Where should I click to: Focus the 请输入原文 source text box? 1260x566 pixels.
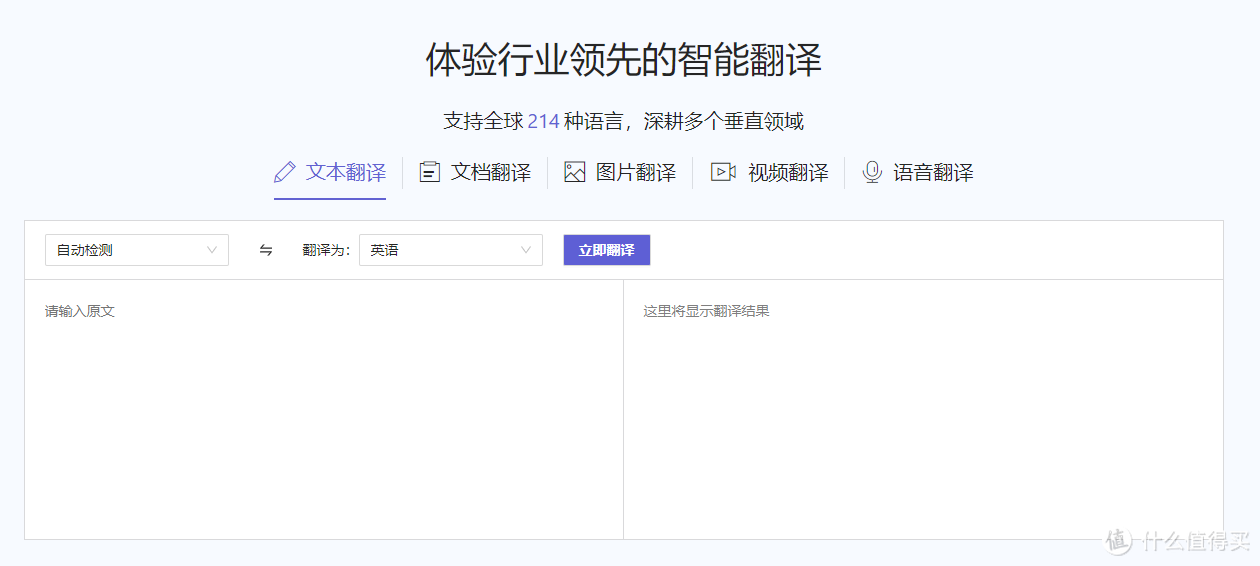(x=323, y=410)
